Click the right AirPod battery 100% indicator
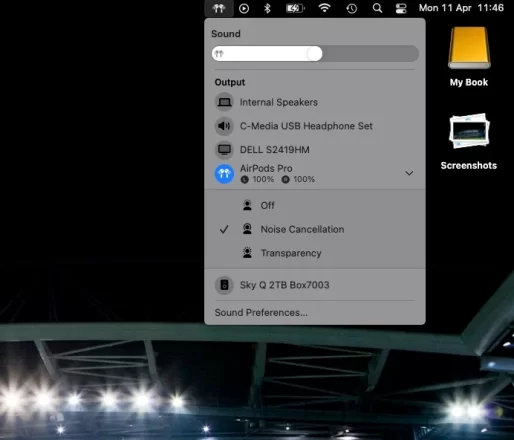514x440 pixels. point(298,179)
